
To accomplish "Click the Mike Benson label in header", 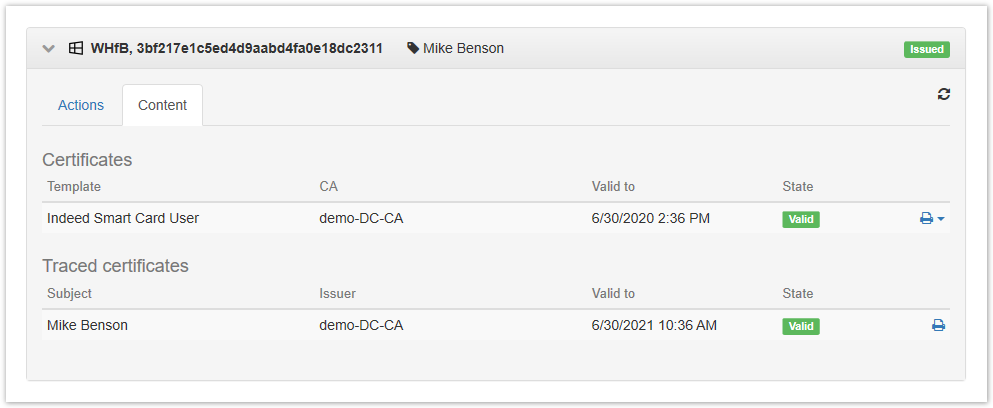I will pos(464,48).
